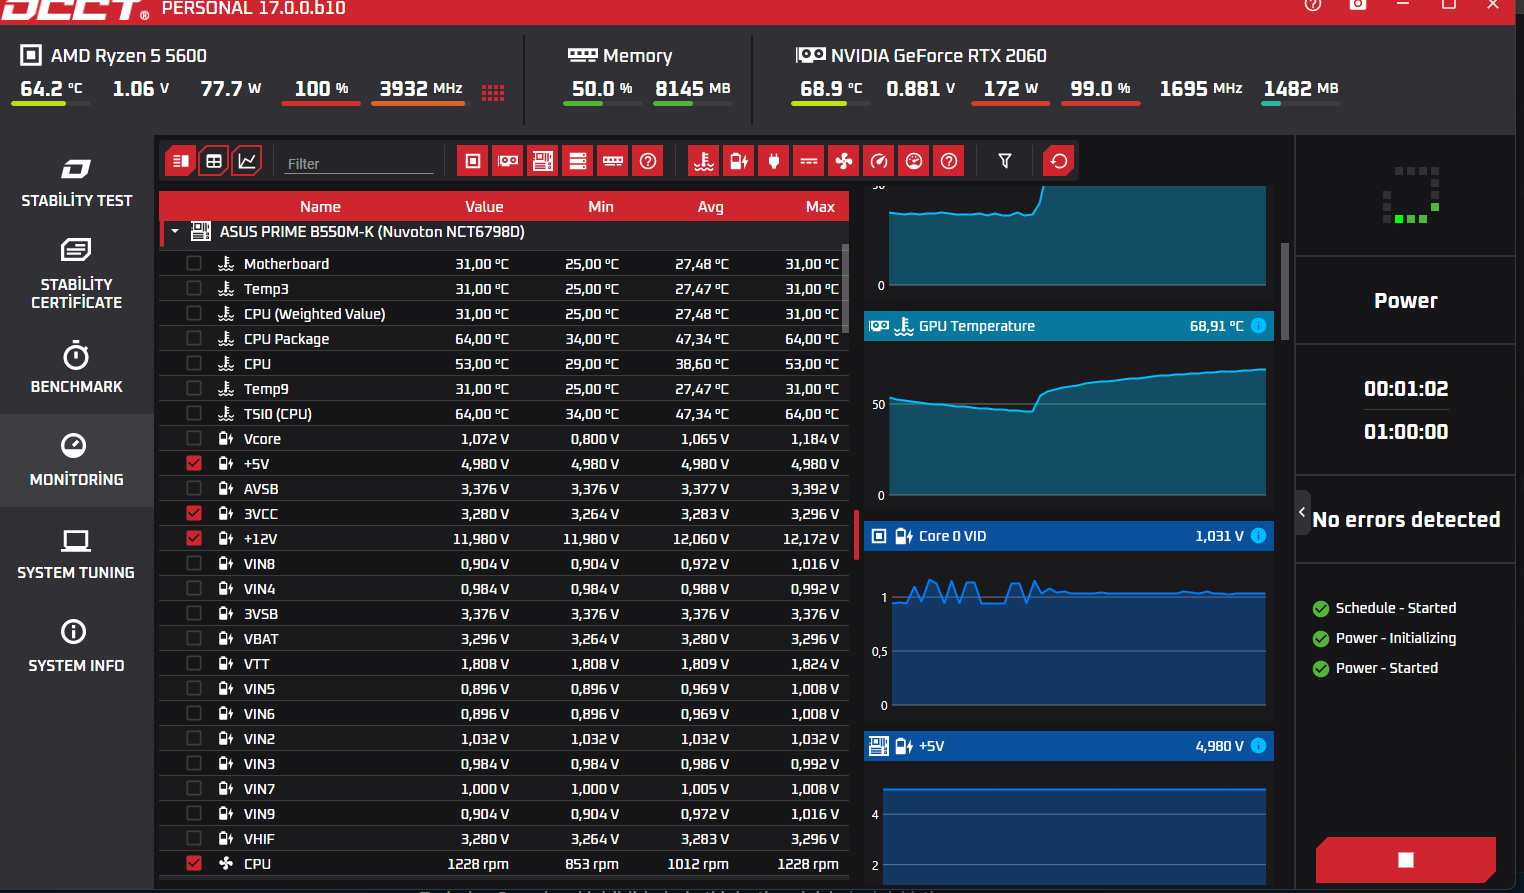Collapse the ASUS PRIME B550M-K group
This screenshot has height=893, width=1524.
click(x=175, y=232)
